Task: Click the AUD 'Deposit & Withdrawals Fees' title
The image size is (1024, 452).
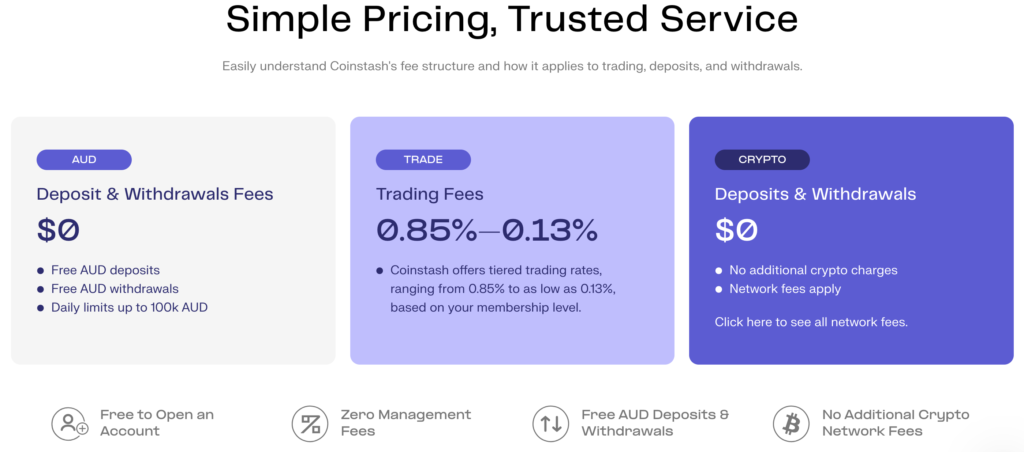Action: (x=155, y=194)
